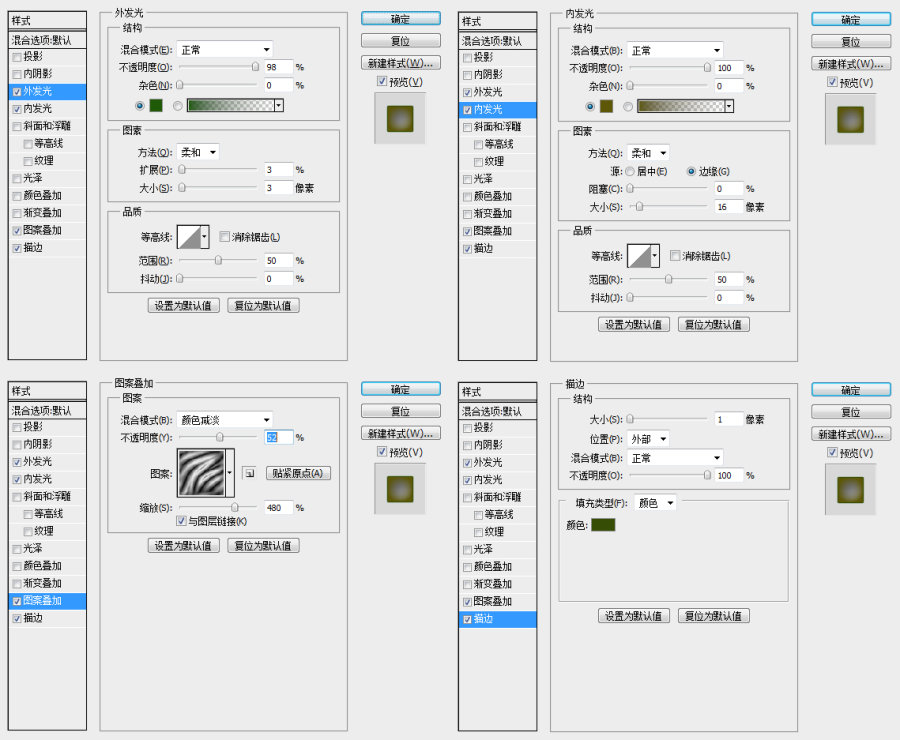Toggle 消除锯齿 checkbox in 内发光 dialog

[x=676, y=255]
